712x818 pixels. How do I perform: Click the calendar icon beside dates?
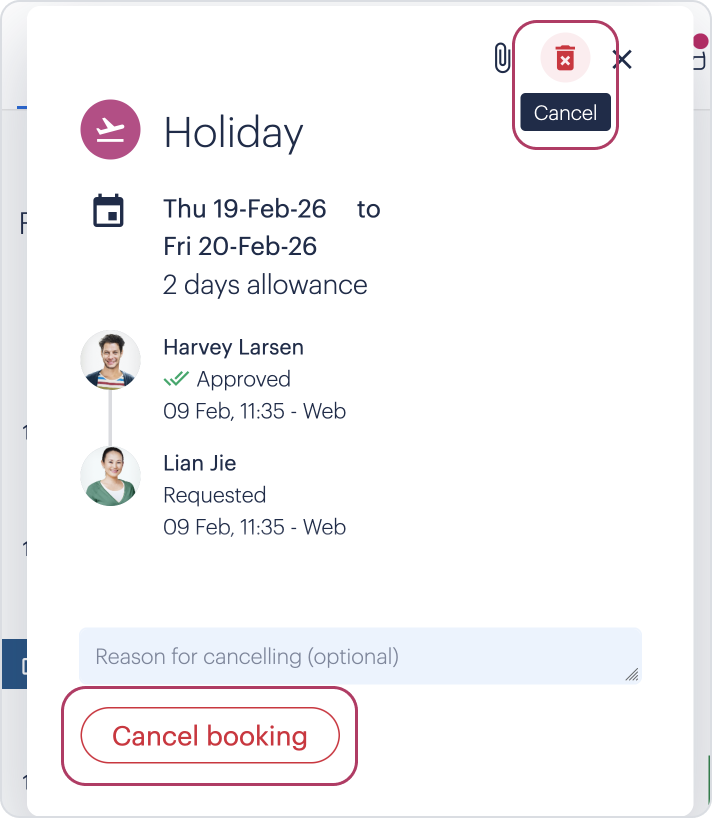108,211
